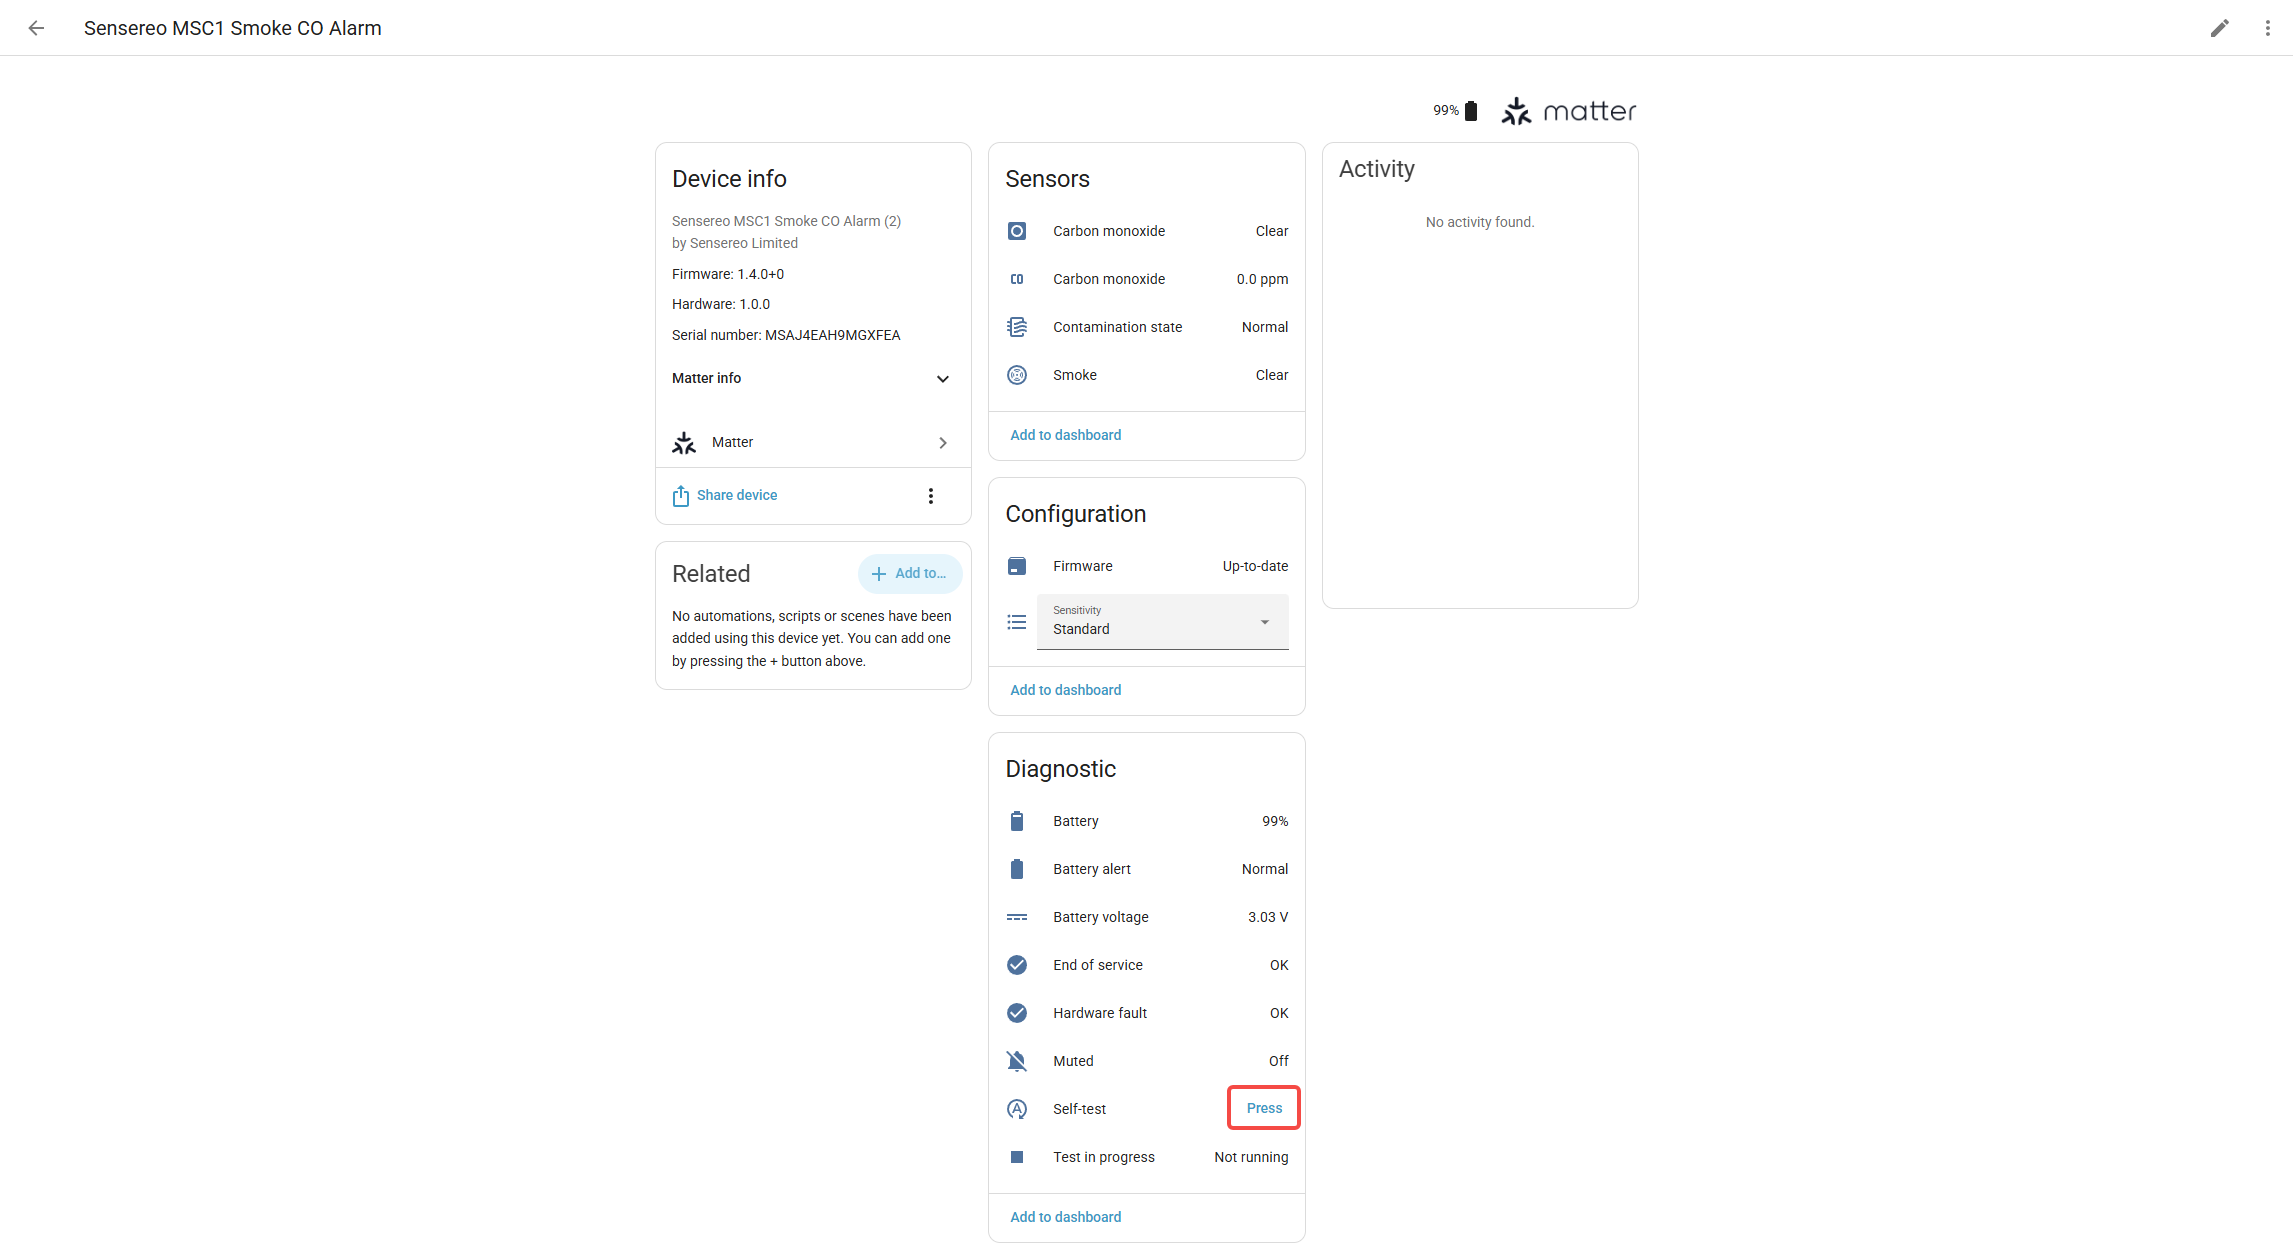The height and width of the screenshot is (1260, 2293).
Task: Click the serial number MSAJ4EAH9MGXFEA
Action: [833, 335]
